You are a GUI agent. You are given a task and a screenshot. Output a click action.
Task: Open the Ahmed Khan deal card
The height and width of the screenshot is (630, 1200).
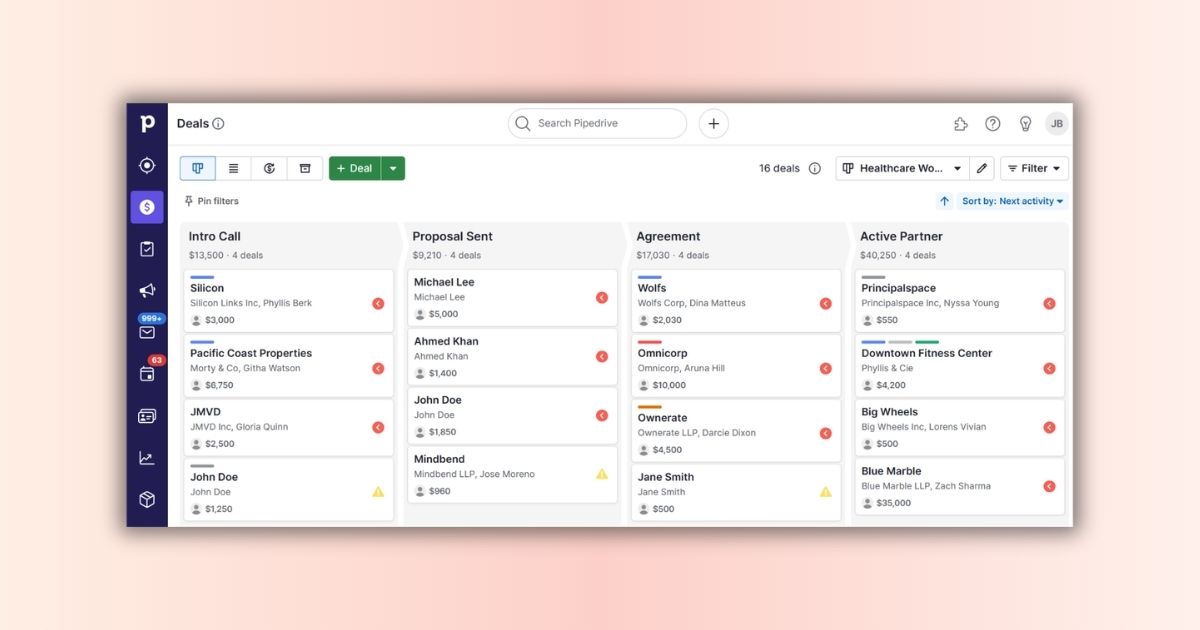(x=513, y=357)
